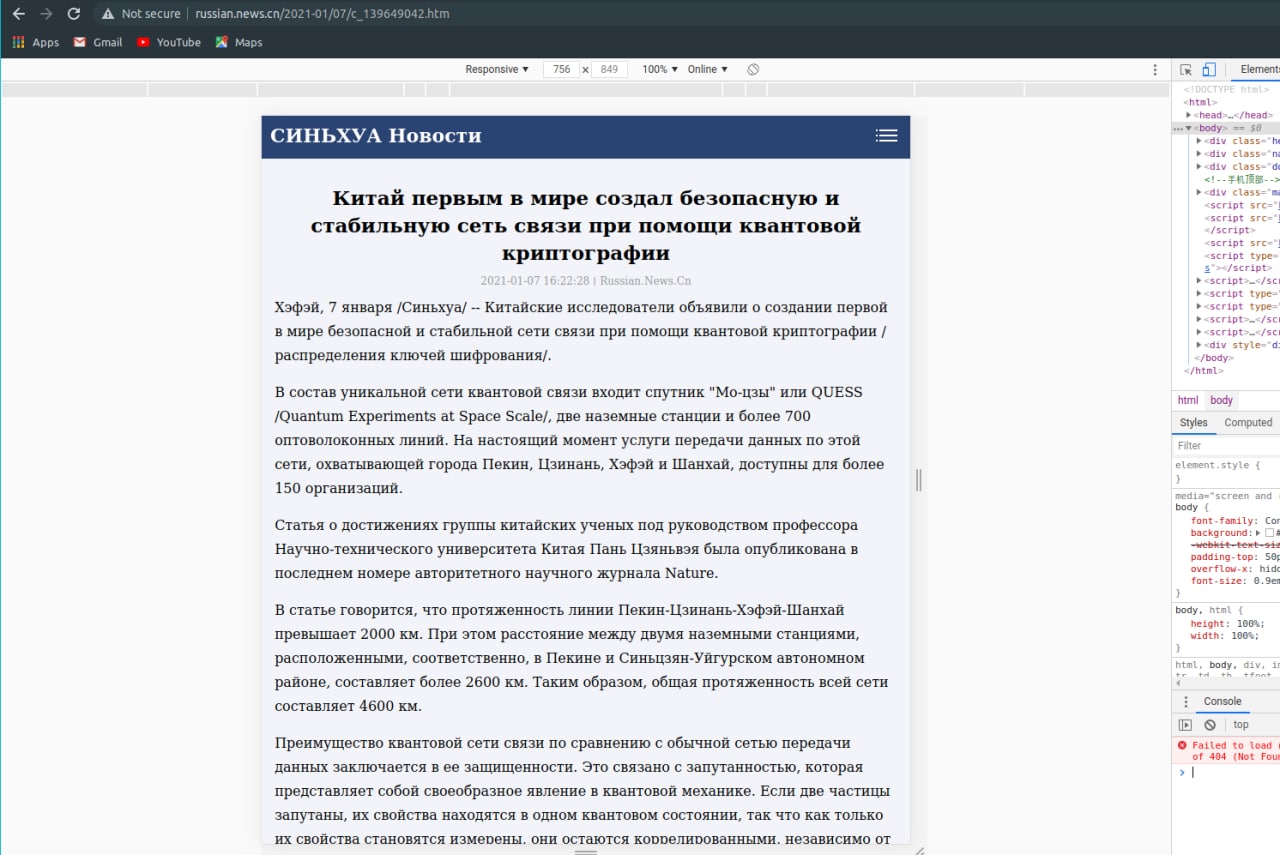This screenshot has height=855, width=1280.
Task: Click the styles pane scroll-left arrow
Action: [x=1178, y=684]
